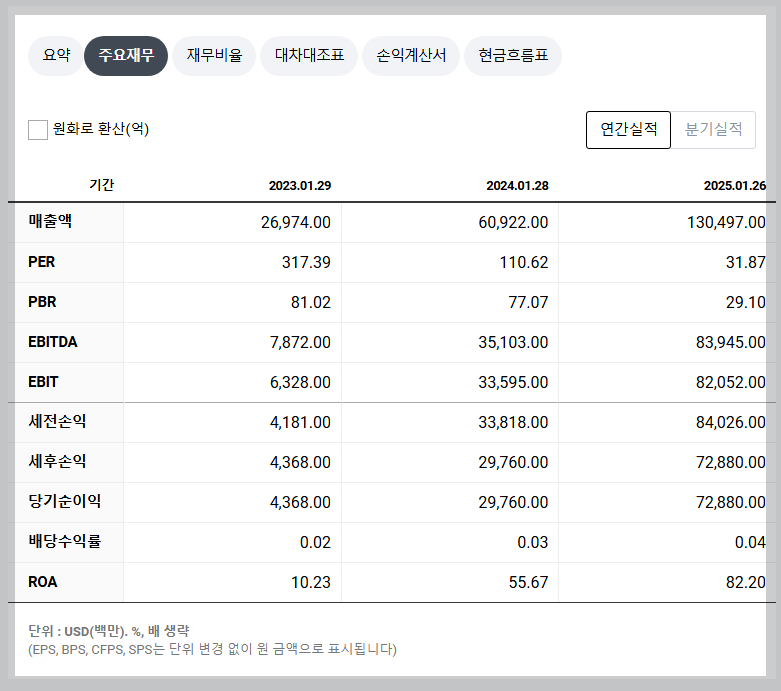Select the 당기순이익 row label
This screenshot has height=691, width=781.
click(x=65, y=501)
